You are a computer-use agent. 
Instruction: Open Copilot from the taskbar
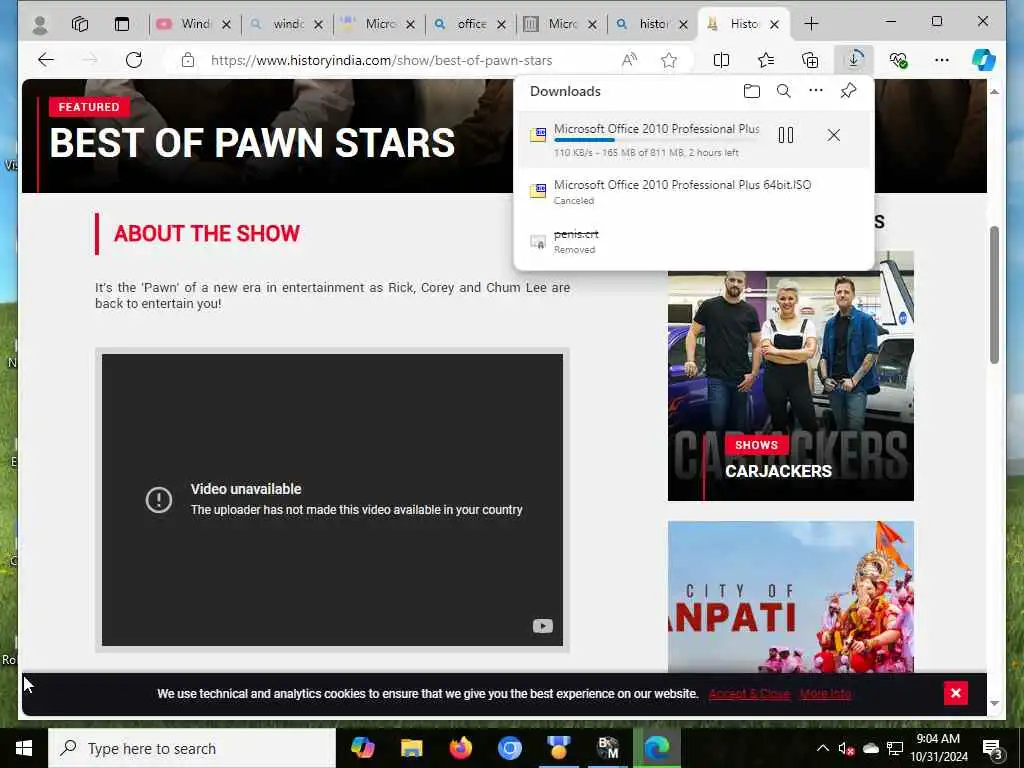click(x=362, y=748)
